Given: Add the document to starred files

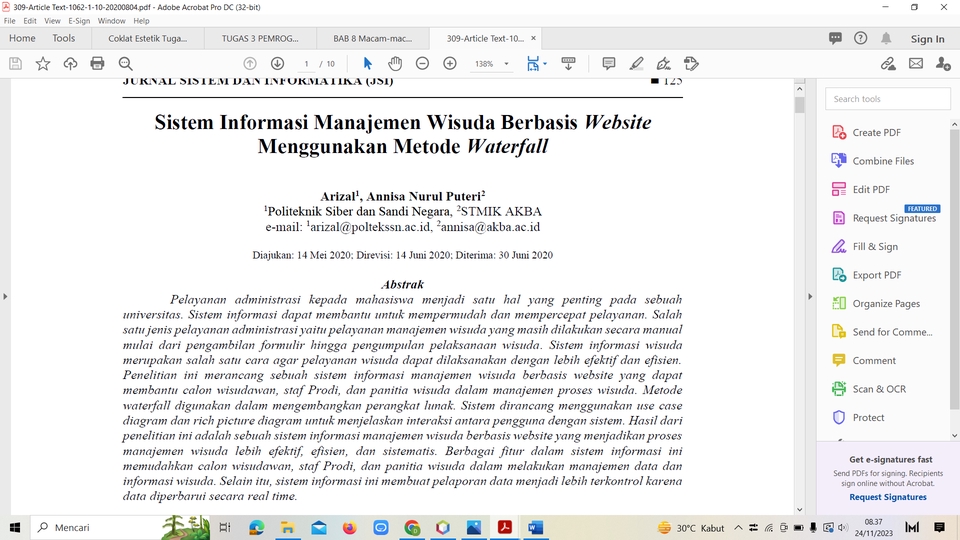Looking at the screenshot, I should point(43,64).
